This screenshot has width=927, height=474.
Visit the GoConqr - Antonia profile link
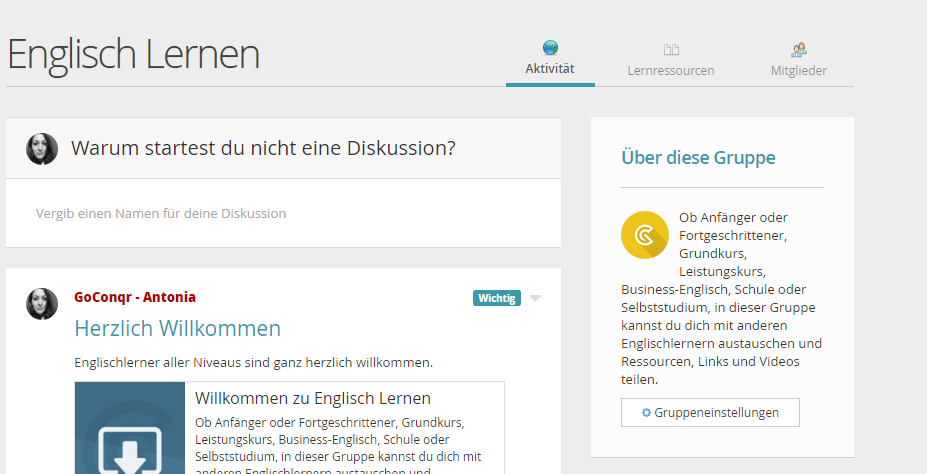pos(135,297)
